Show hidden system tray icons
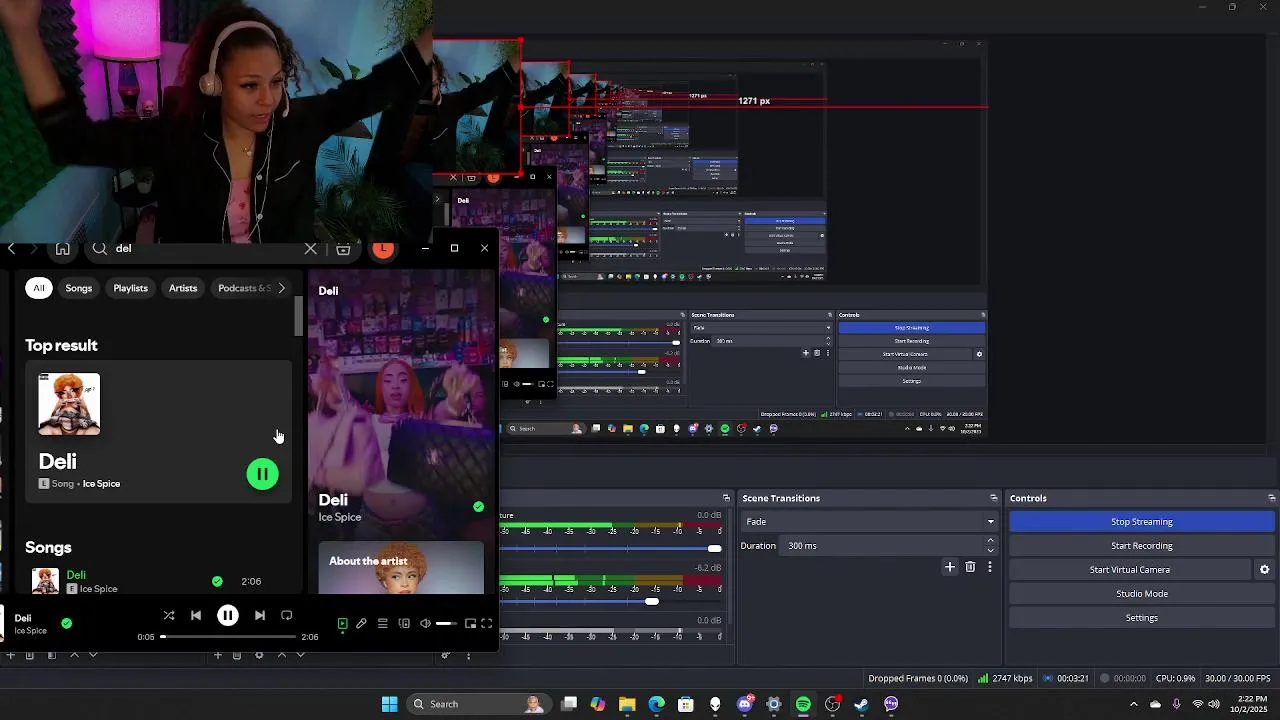 point(1133,704)
